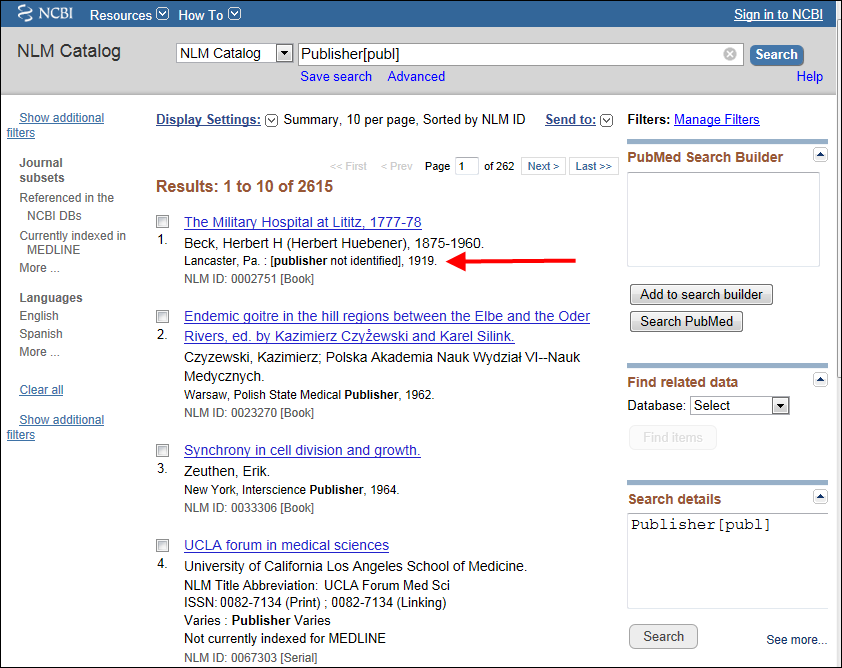The width and height of the screenshot is (842, 668).
Task: Collapse the Search details panel
Action: pos(820,497)
